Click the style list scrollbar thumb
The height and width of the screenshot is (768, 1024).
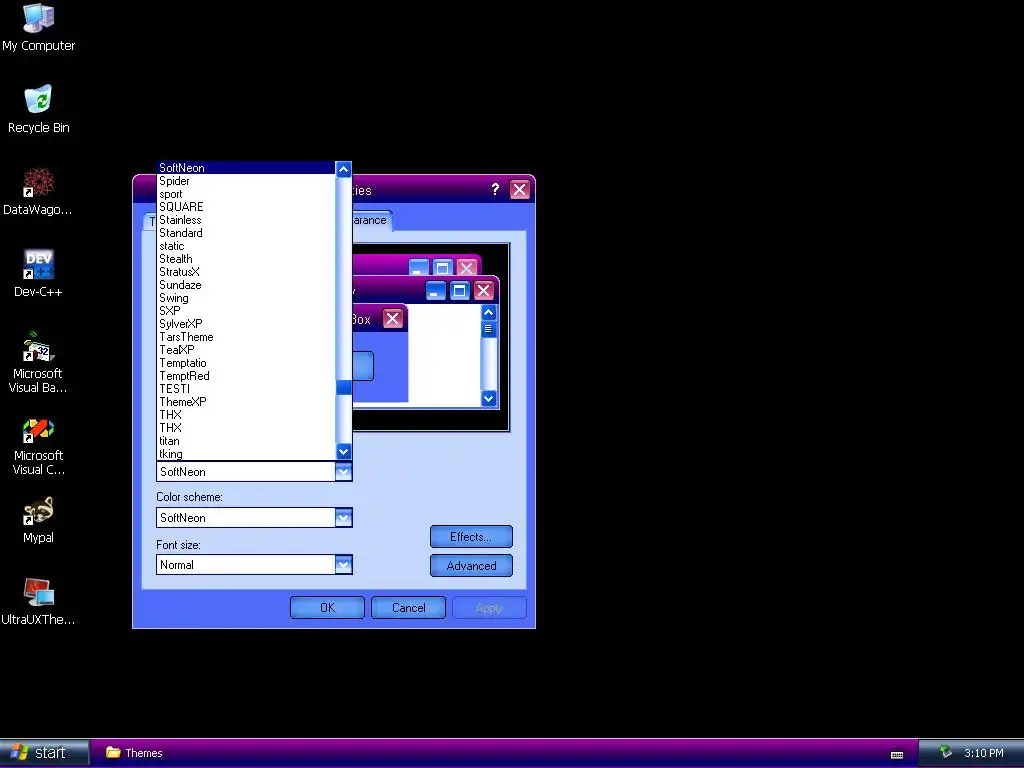[344, 388]
